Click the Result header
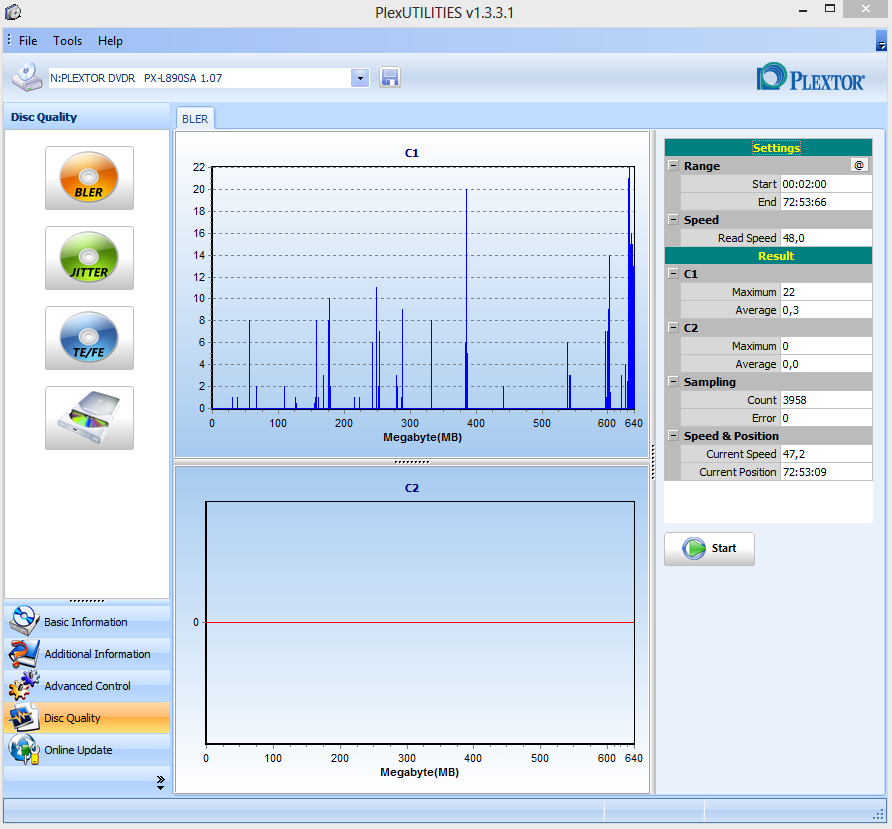892x829 pixels. point(768,256)
